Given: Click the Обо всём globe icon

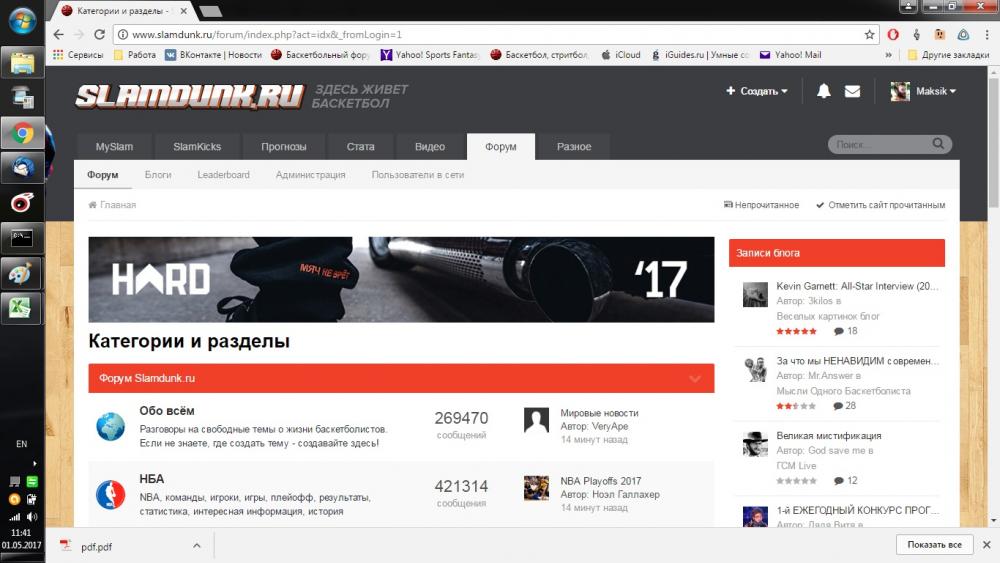Looking at the screenshot, I should click(110, 426).
